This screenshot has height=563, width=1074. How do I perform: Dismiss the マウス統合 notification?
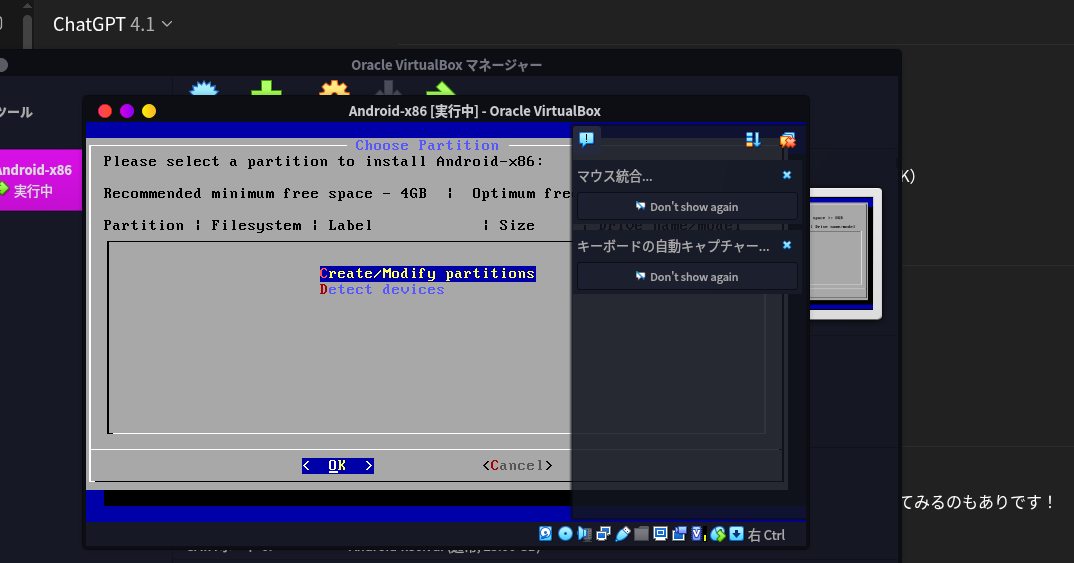click(x=787, y=175)
